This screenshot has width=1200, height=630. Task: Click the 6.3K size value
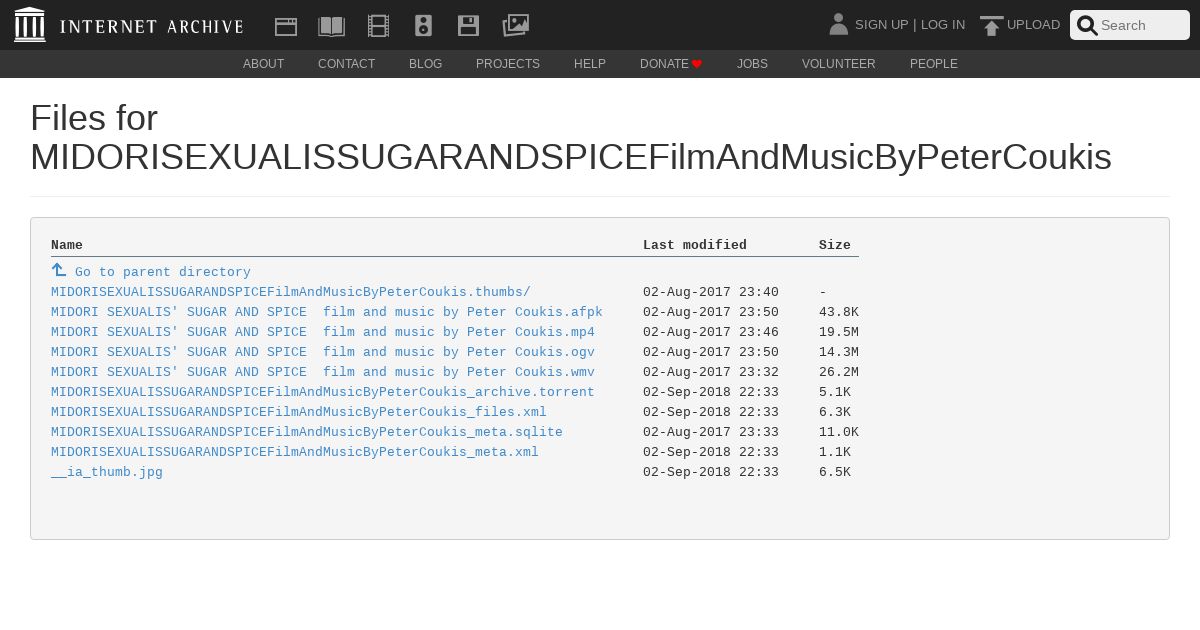point(835,412)
